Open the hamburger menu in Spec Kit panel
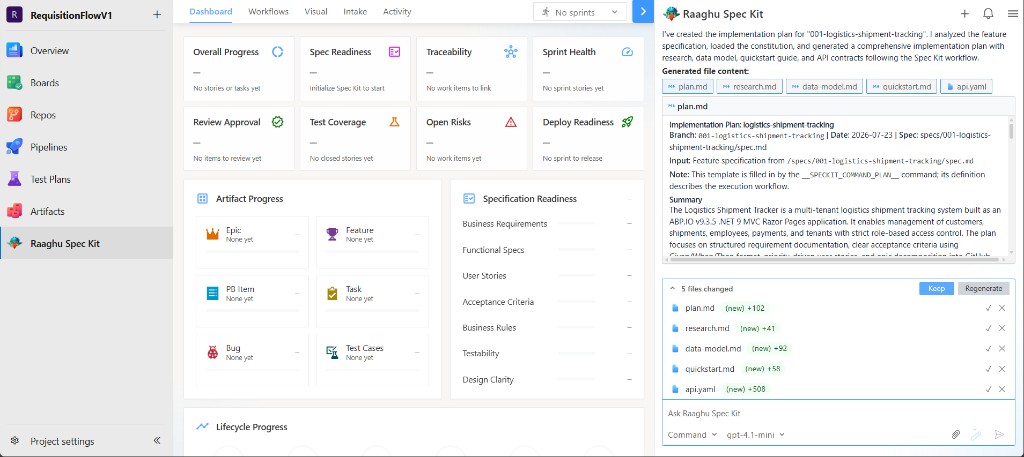 1012,14
